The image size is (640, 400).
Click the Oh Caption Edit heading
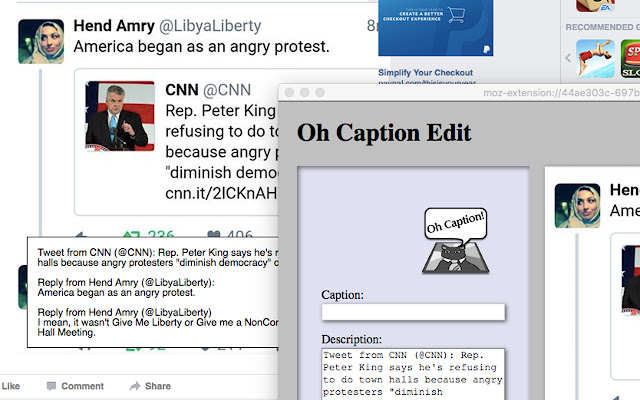[x=384, y=133]
